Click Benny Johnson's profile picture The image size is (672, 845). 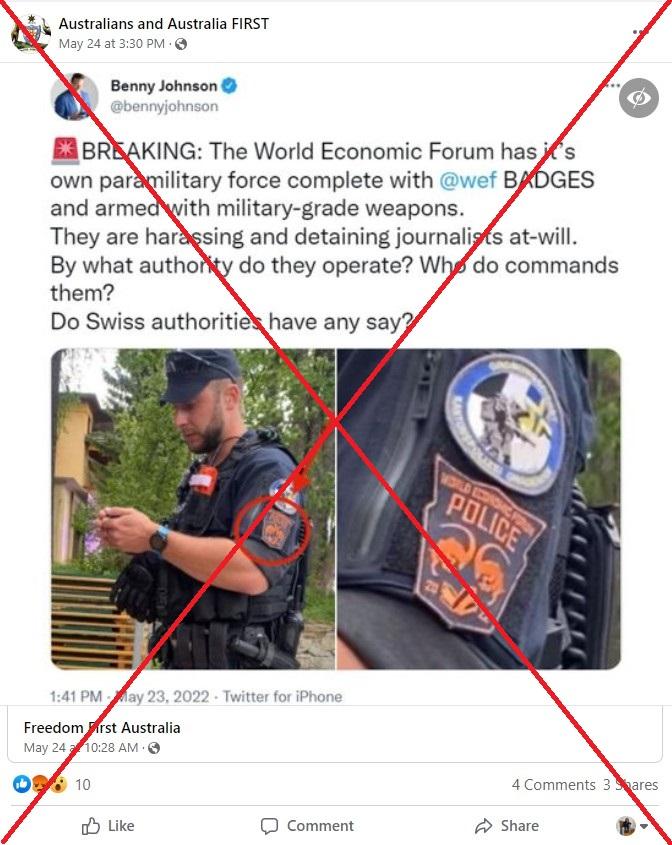[74, 96]
